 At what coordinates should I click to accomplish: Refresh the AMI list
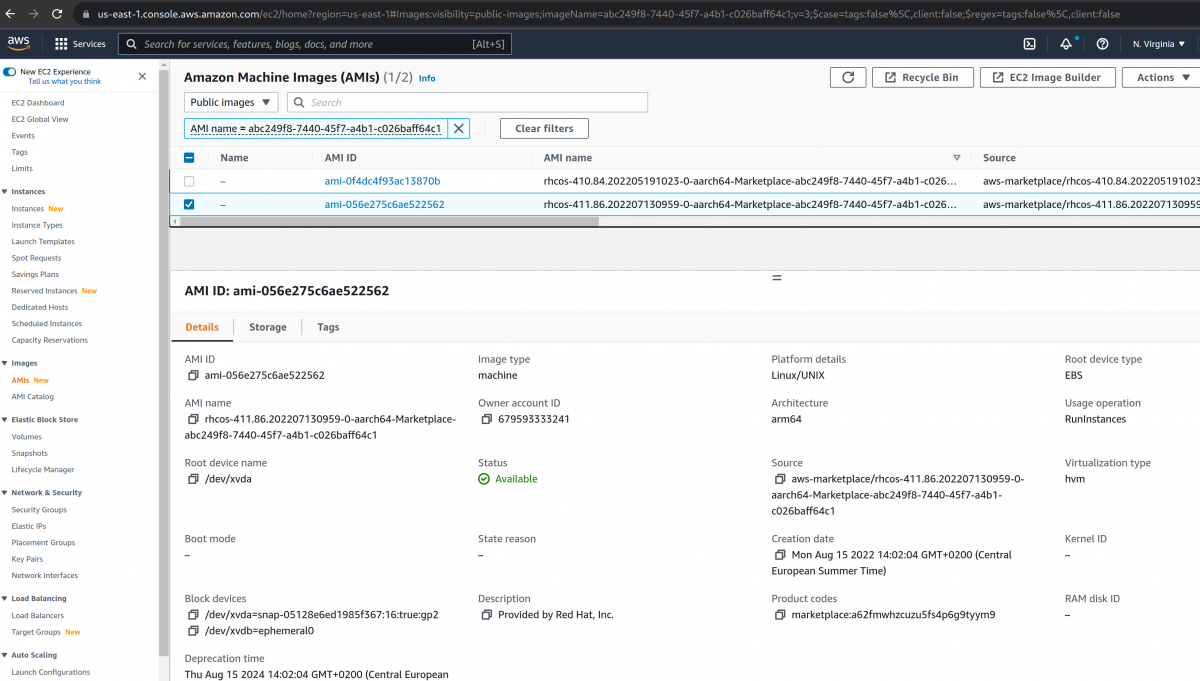(x=848, y=77)
